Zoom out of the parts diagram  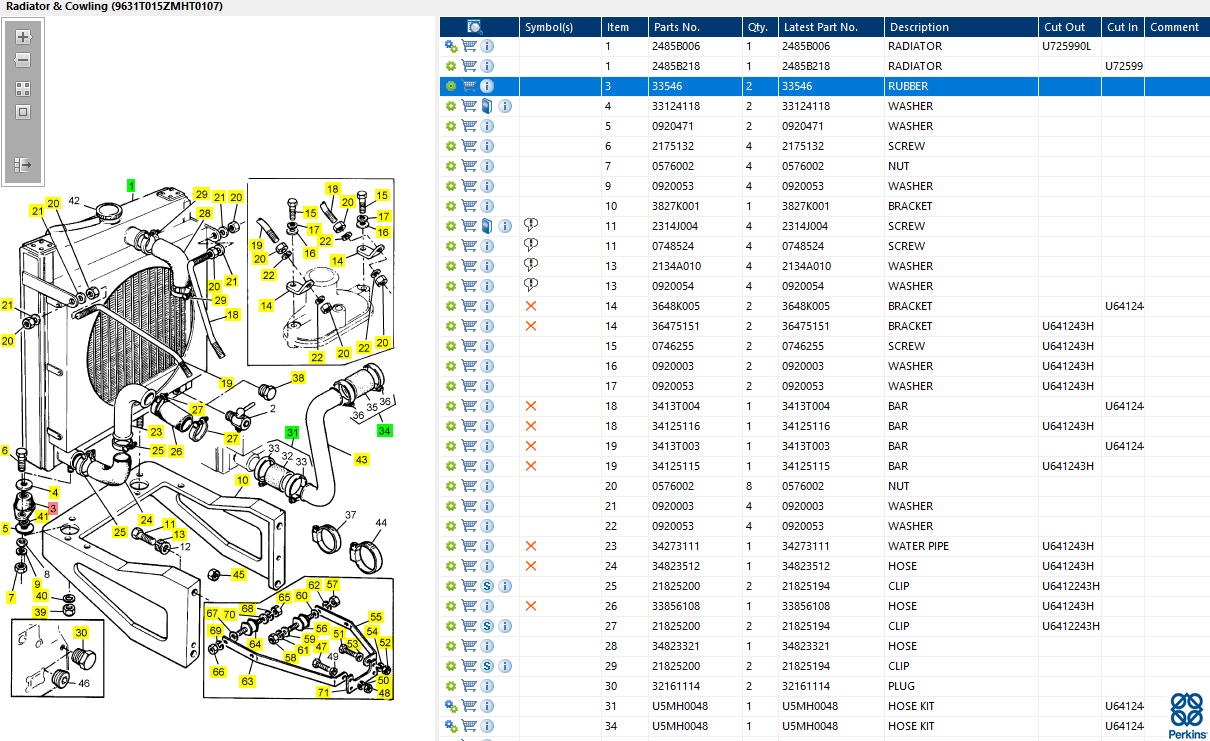coord(23,61)
